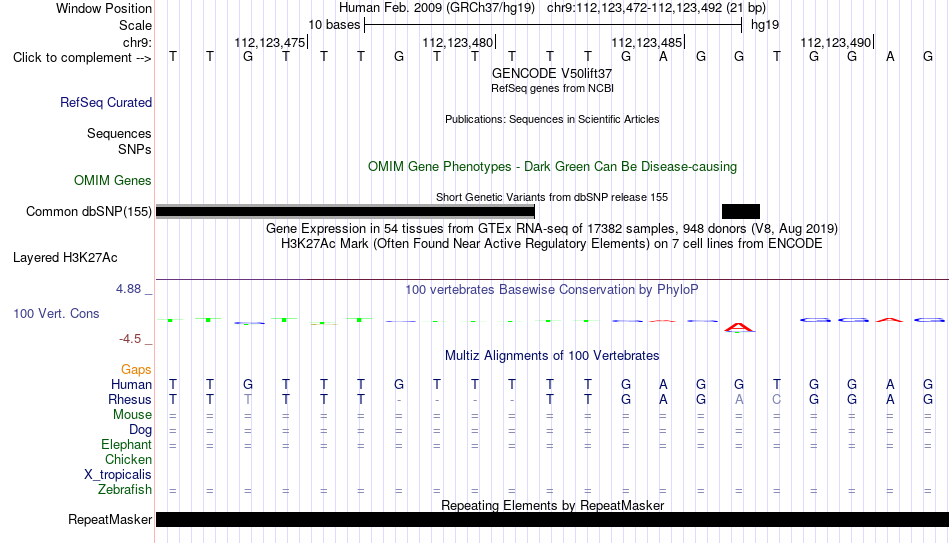This screenshot has width=950, height=543.
Task: Click the SNPs label on left
Action: click(x=135, y=149)
